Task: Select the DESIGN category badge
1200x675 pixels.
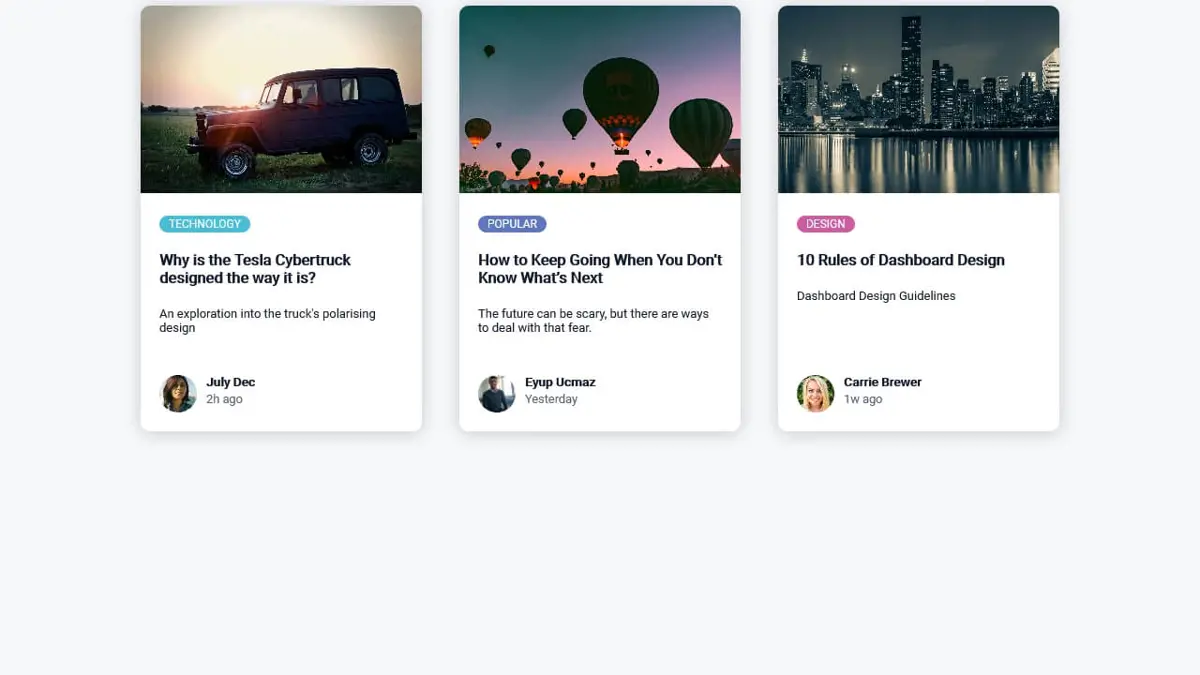Action: (826, 223)
